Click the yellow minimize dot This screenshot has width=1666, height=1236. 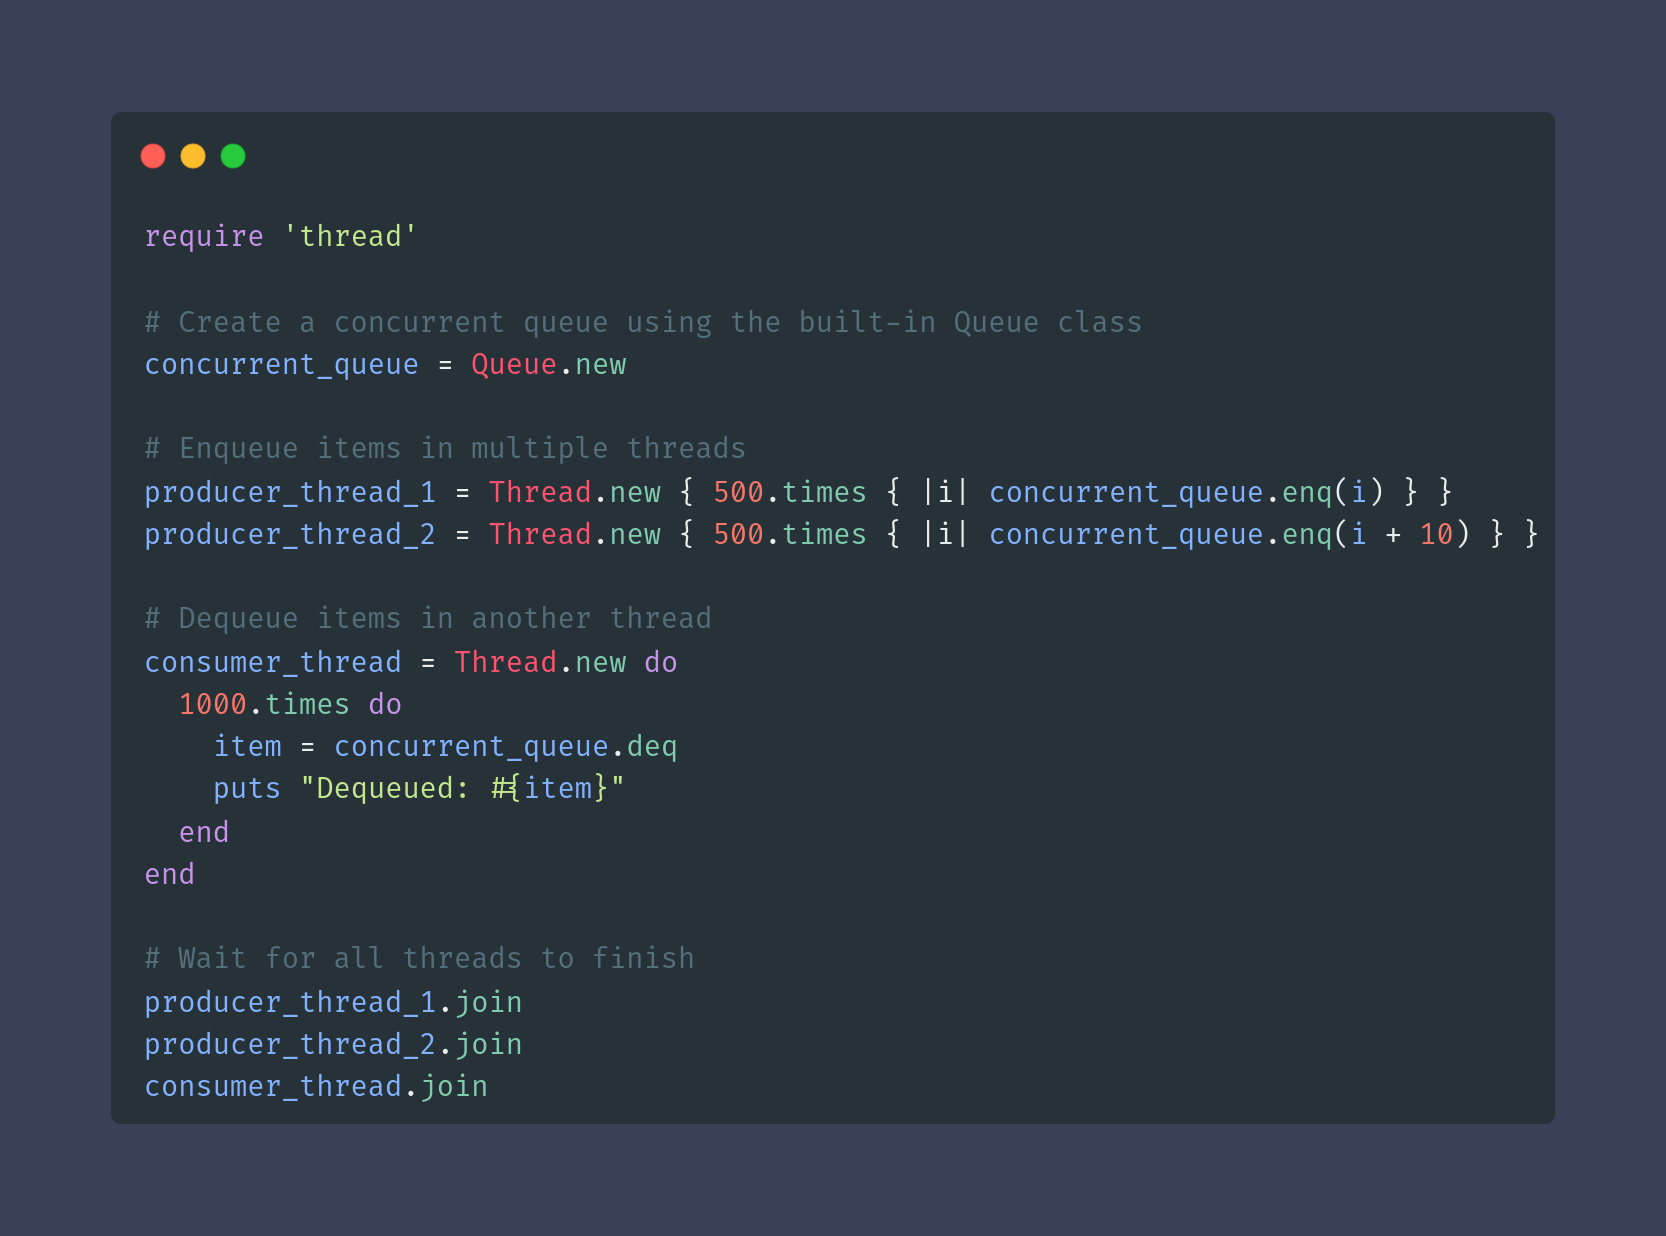[193, 156]
